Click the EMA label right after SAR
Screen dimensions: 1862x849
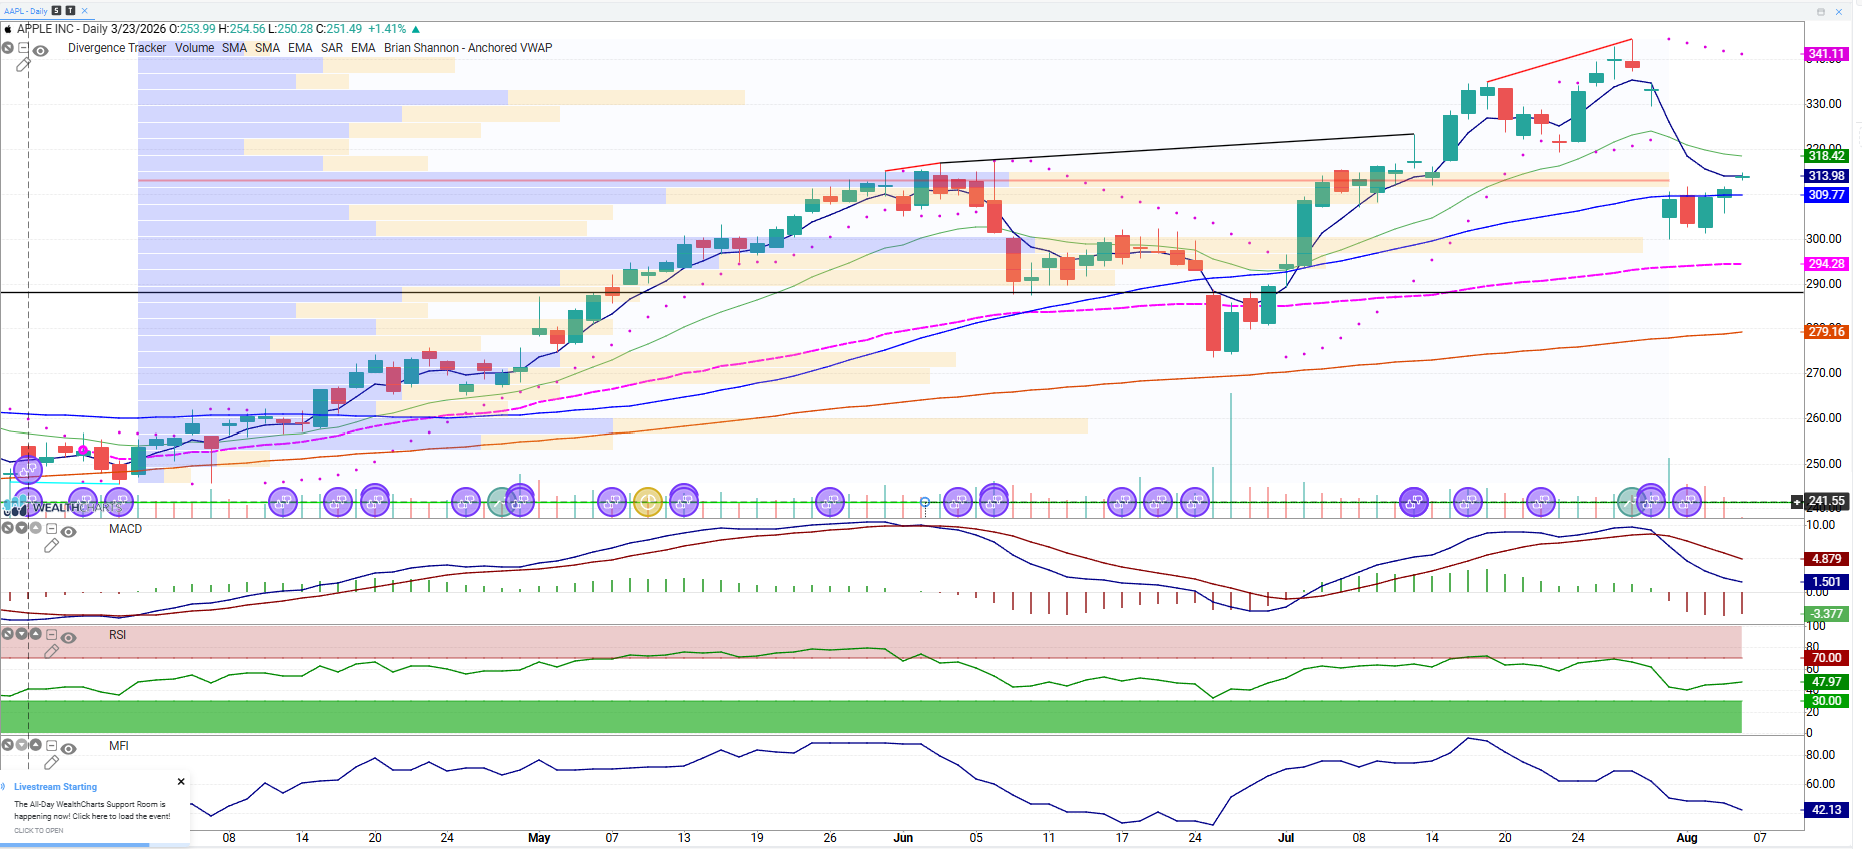(363, 48)
